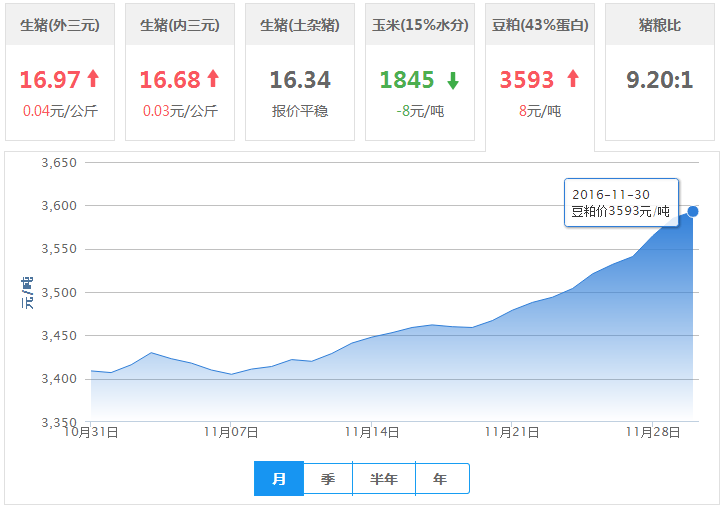Click the tooltip showing 豆粕价3593元/吨
This screenshot has width=727, height=512.
coord(621,203)
